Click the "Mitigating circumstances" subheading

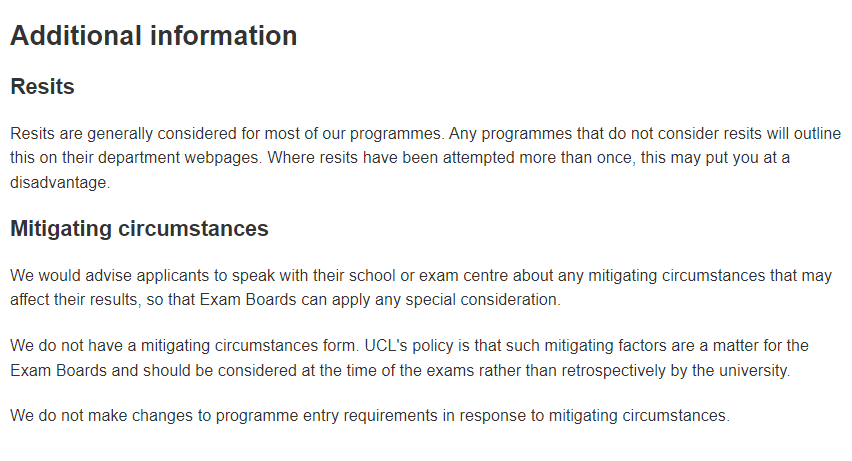tap(139, 229)
